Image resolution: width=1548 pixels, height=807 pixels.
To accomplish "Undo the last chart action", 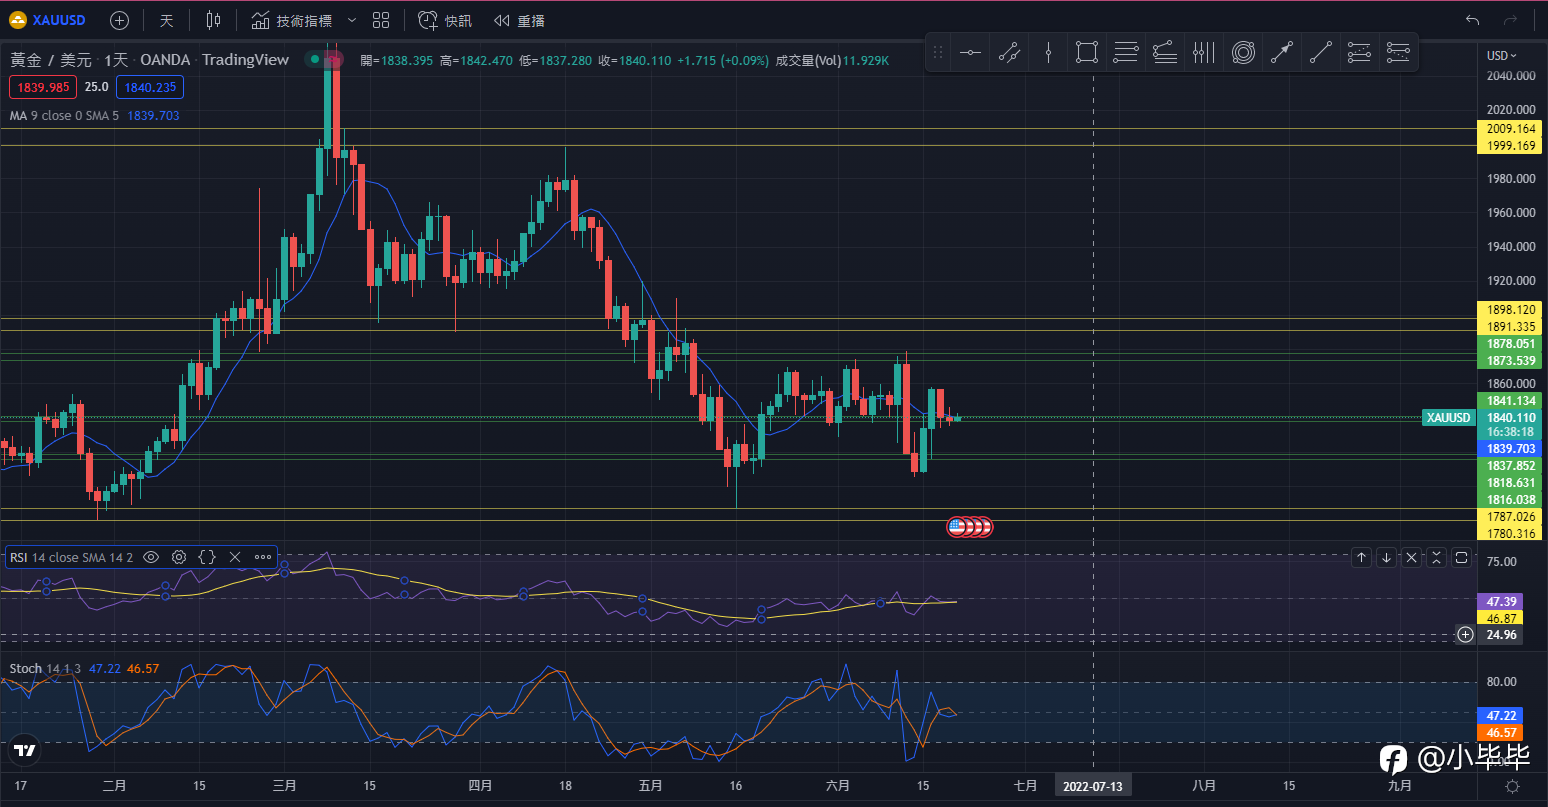I will (x=1472, y=20).
